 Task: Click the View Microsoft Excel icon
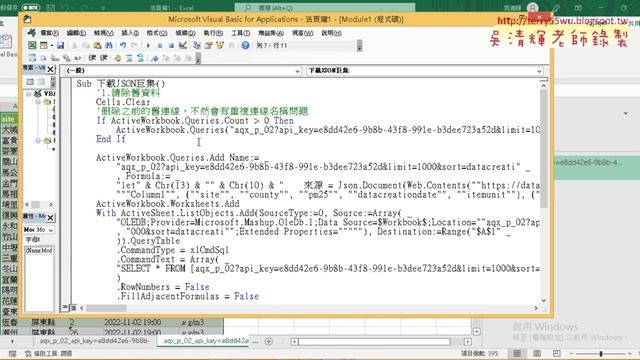(32, 45)
